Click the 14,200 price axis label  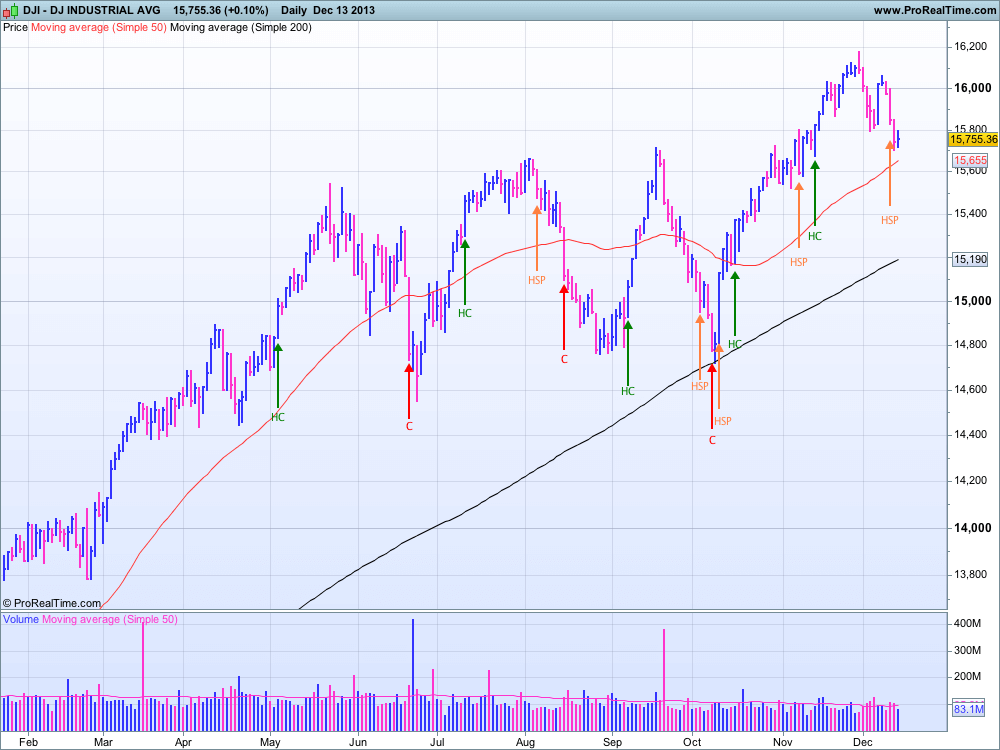click(970, 480)
